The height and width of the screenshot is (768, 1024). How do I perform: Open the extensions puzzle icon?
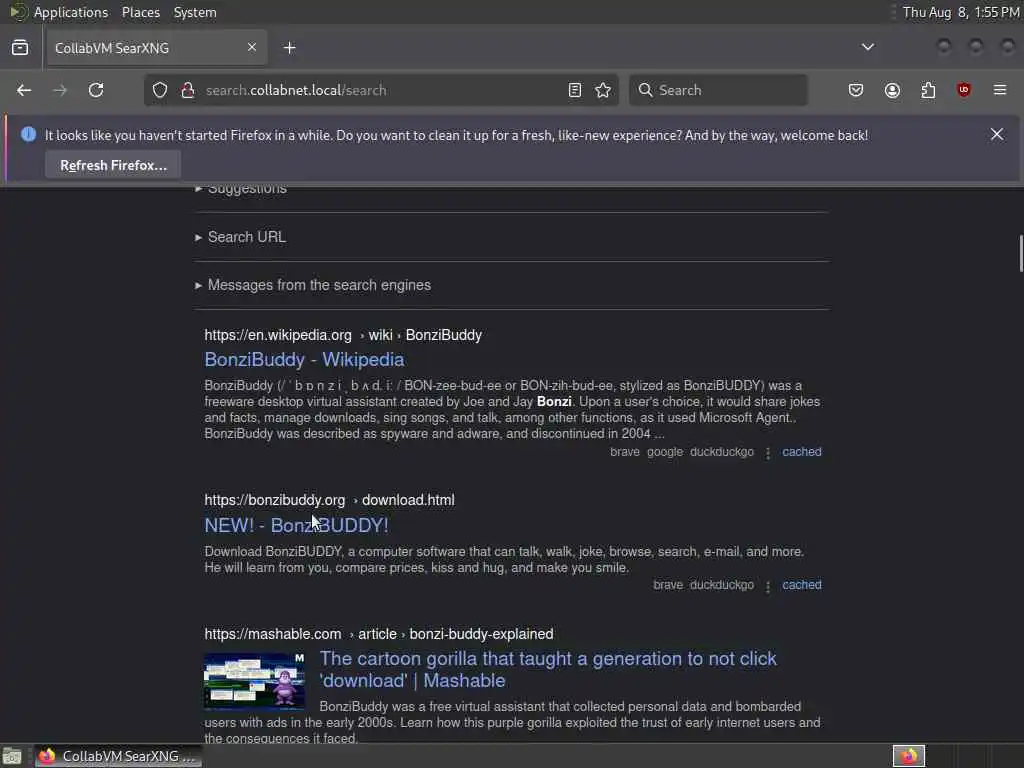point(928,90)
